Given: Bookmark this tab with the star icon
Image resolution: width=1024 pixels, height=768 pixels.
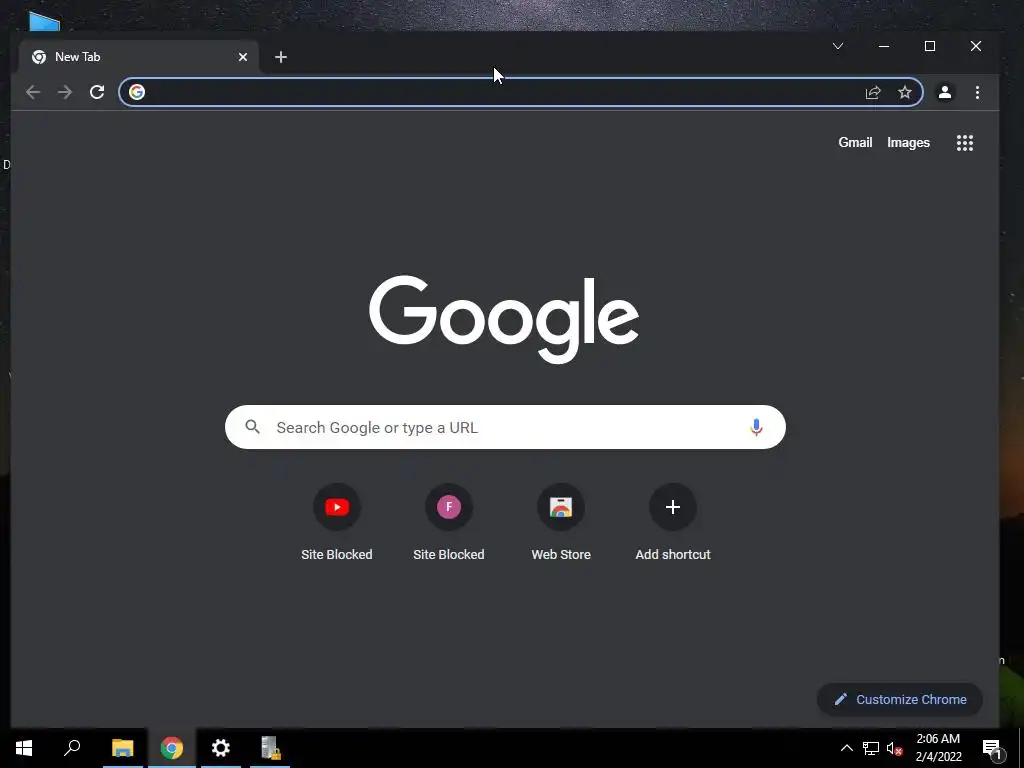Looking at the screenshot, I should 904,92.
